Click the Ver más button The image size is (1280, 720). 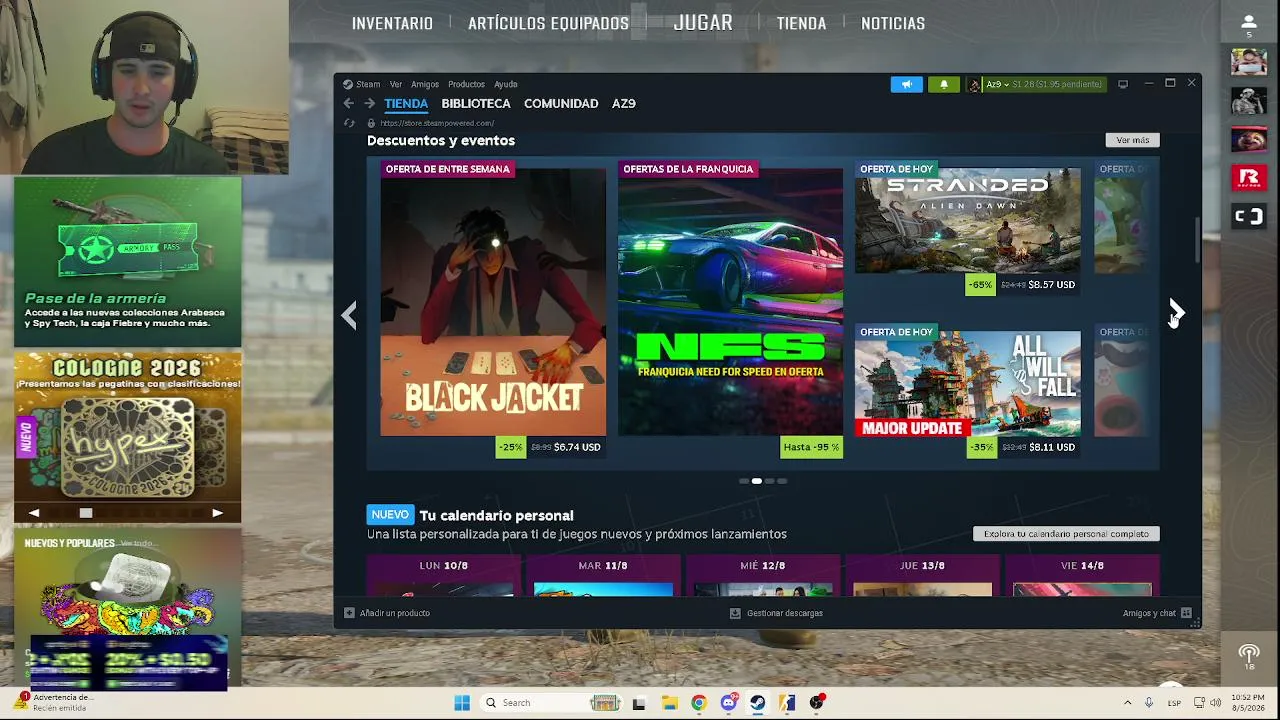point(1133,140)
